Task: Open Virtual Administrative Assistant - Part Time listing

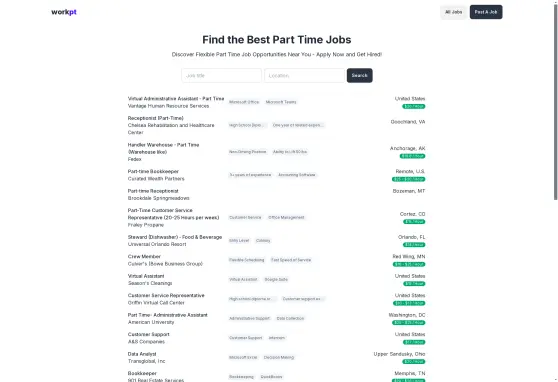Action: (176, 99)
